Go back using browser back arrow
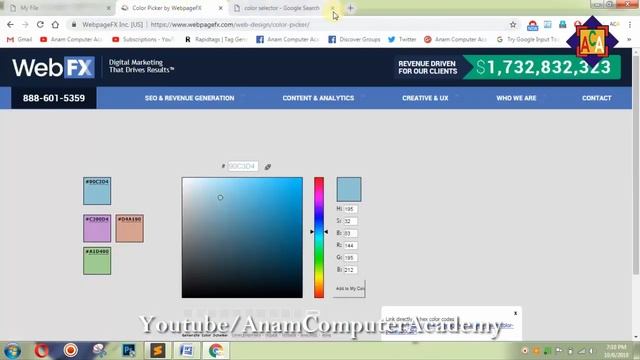This screenshot has width=640, height=360. [10, 24]
